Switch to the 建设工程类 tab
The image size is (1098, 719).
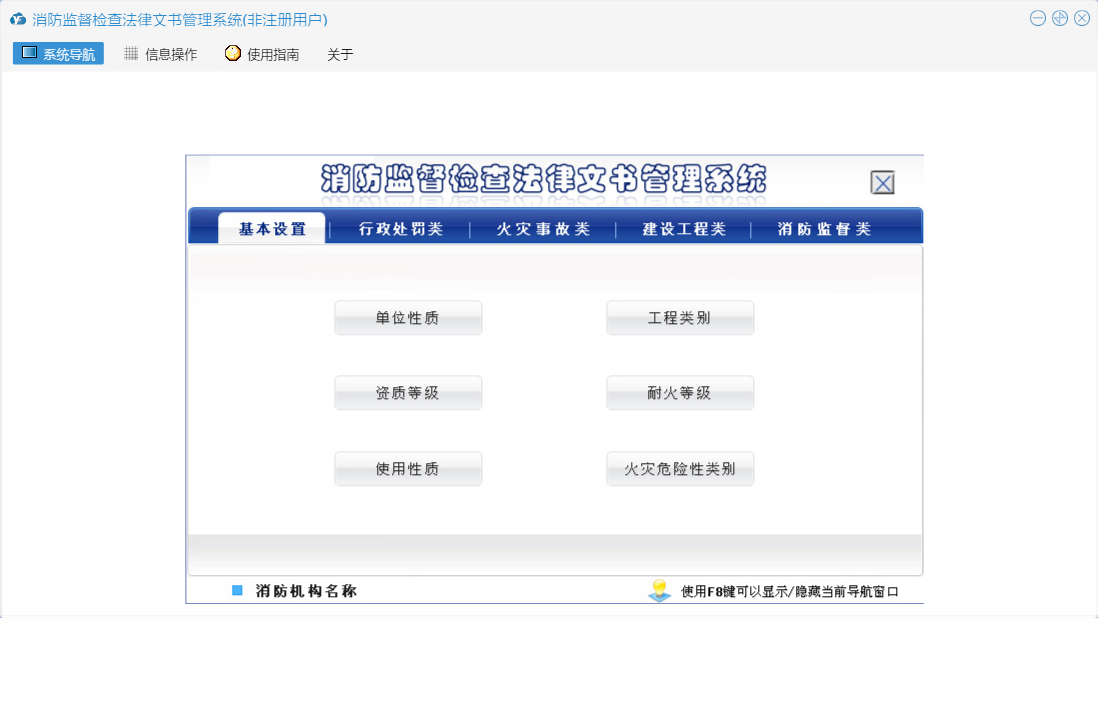[684, 229]
